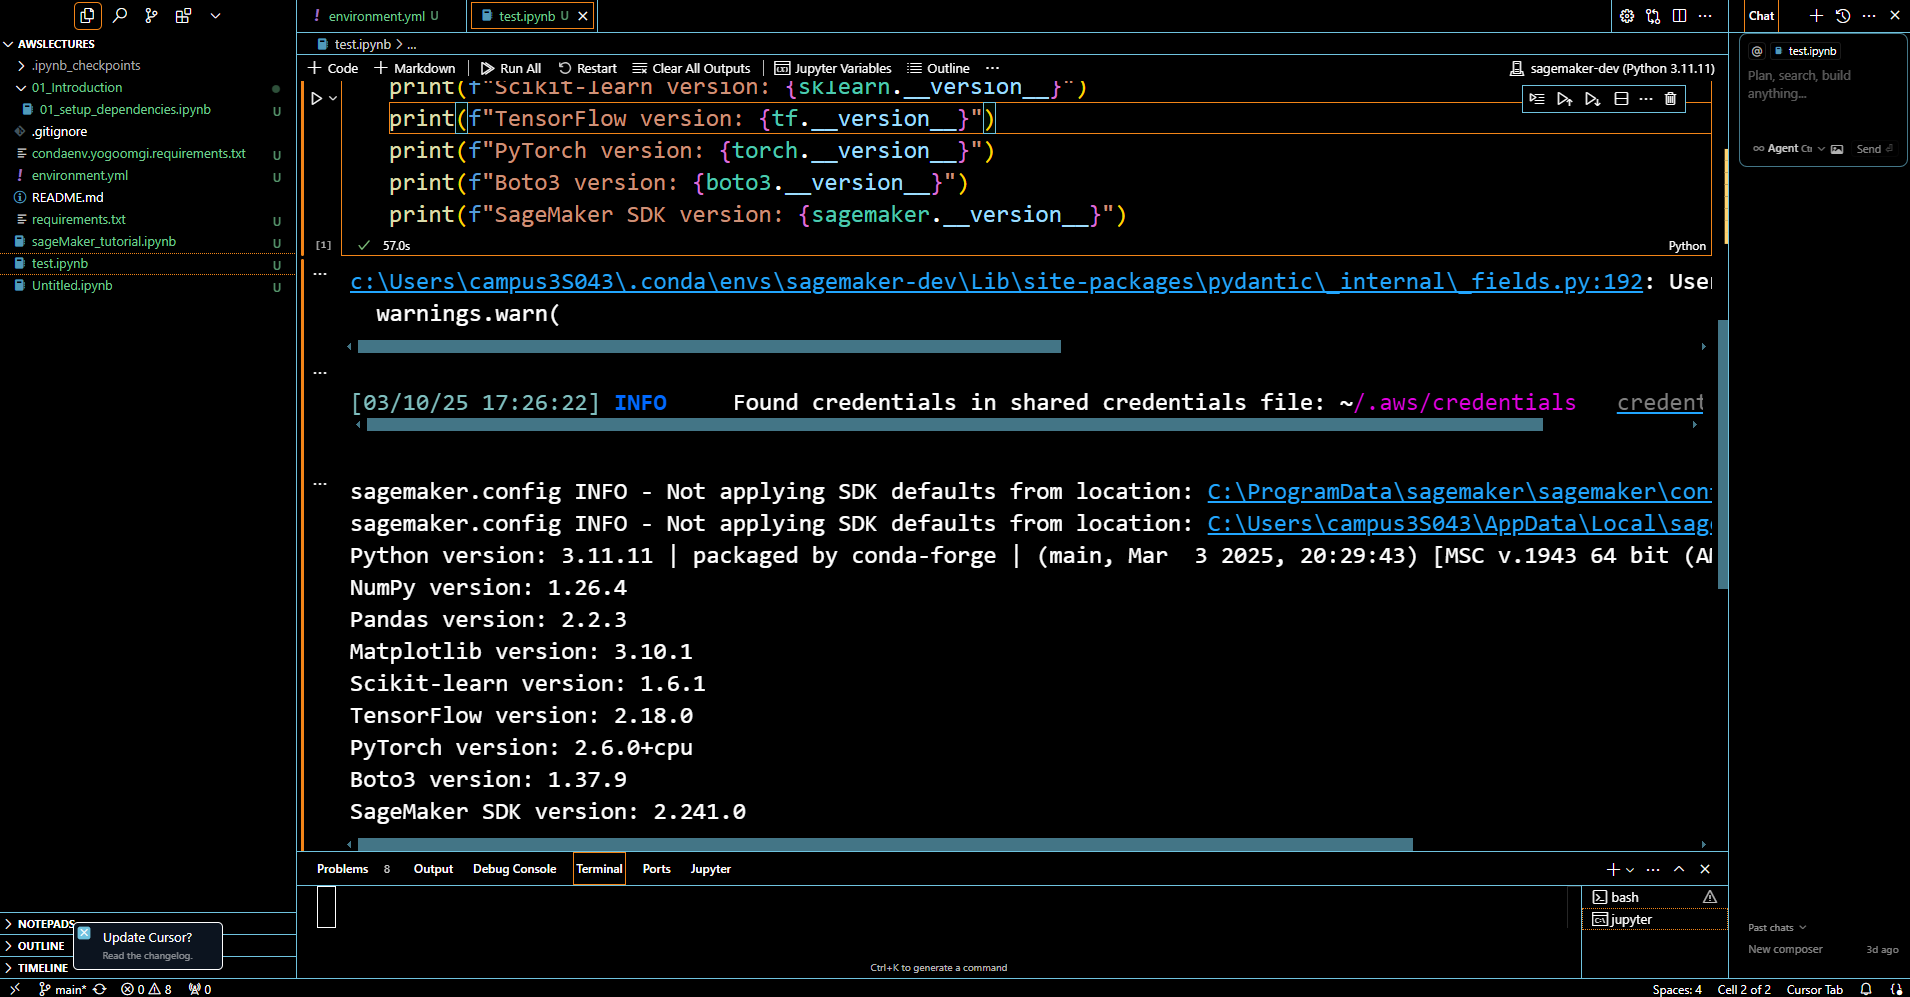
Task: Select the jupyter terminal
Action: (1655, 919)
